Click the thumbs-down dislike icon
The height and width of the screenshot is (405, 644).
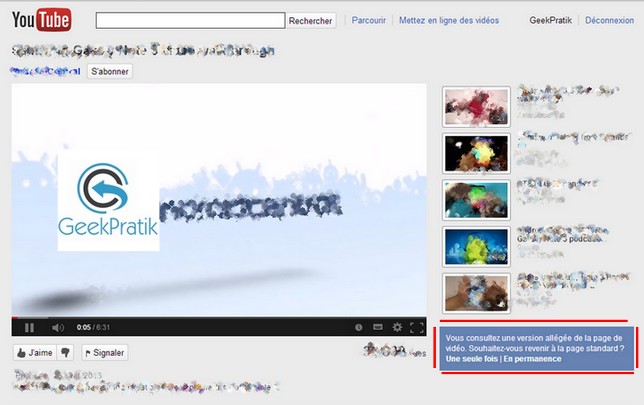coord(65,352)
